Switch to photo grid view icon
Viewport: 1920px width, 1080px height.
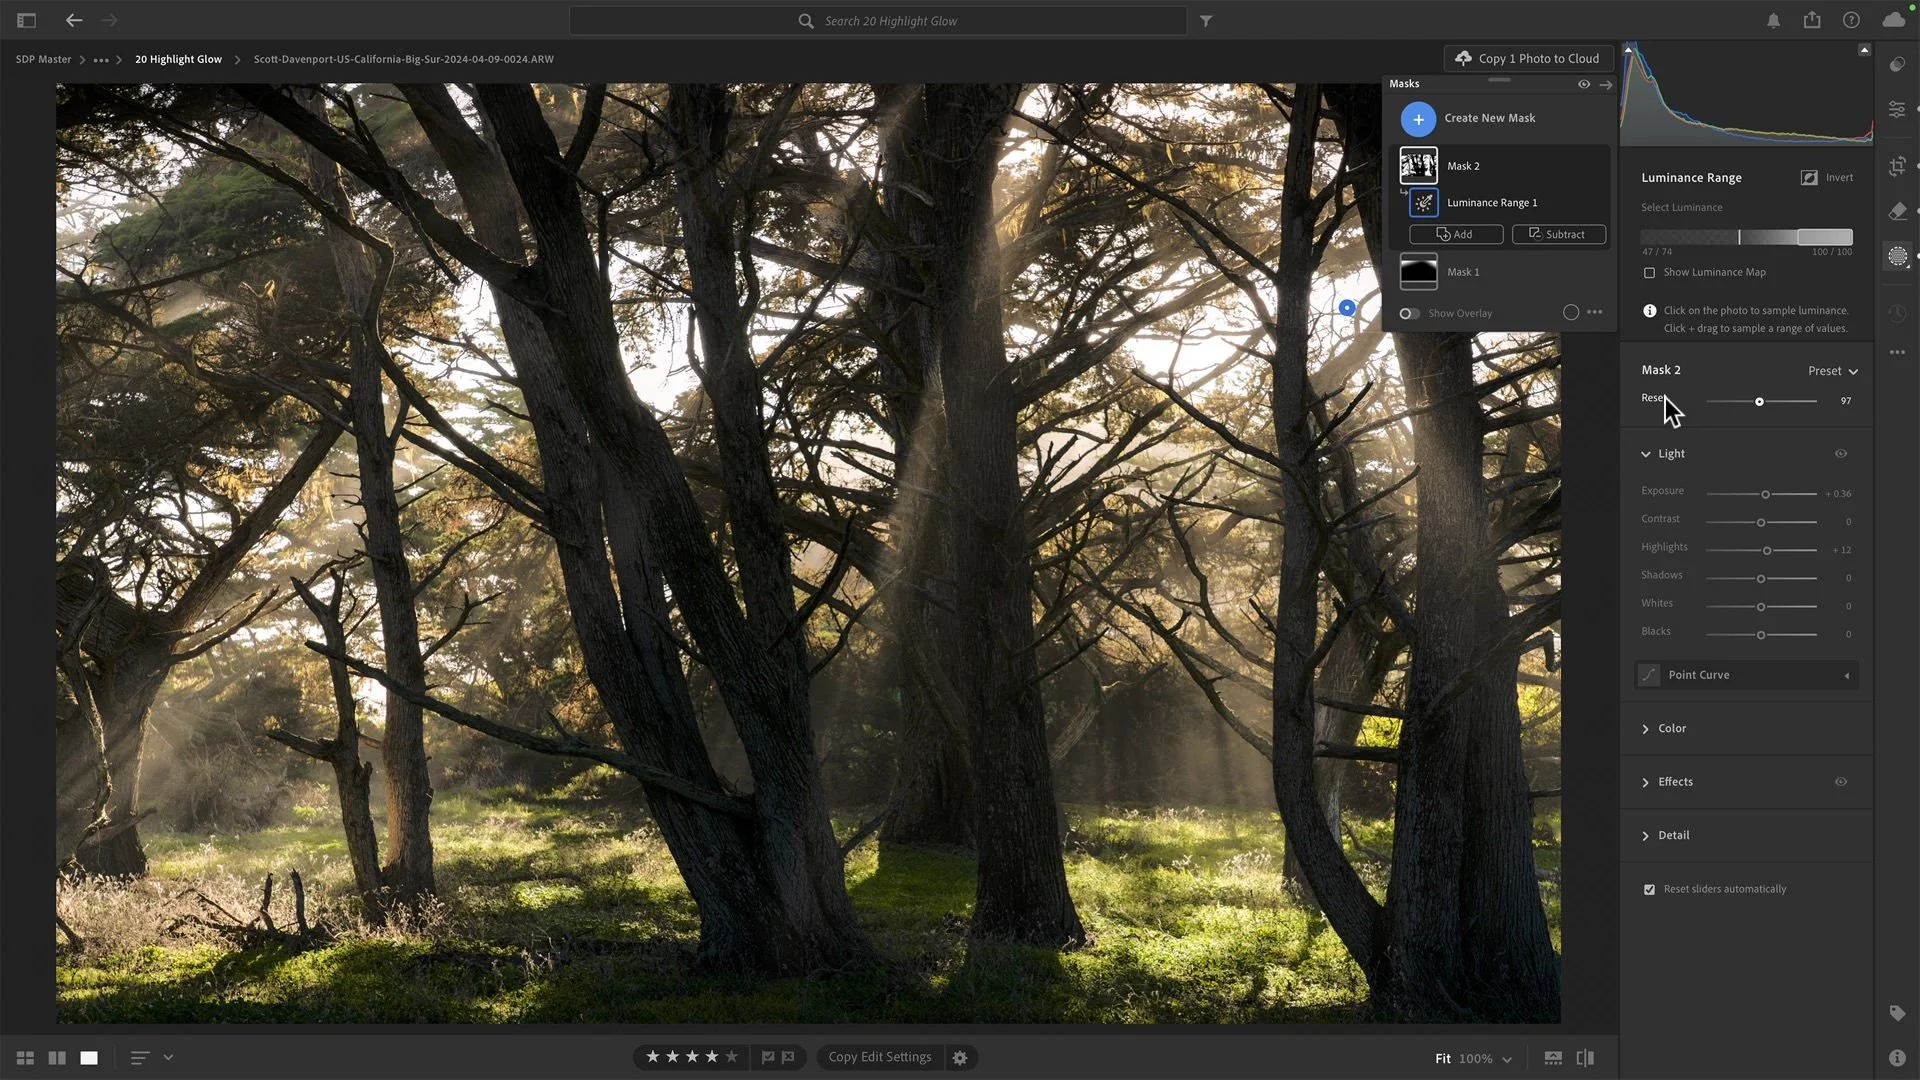pyautogui.click(x=25, y=1058)
